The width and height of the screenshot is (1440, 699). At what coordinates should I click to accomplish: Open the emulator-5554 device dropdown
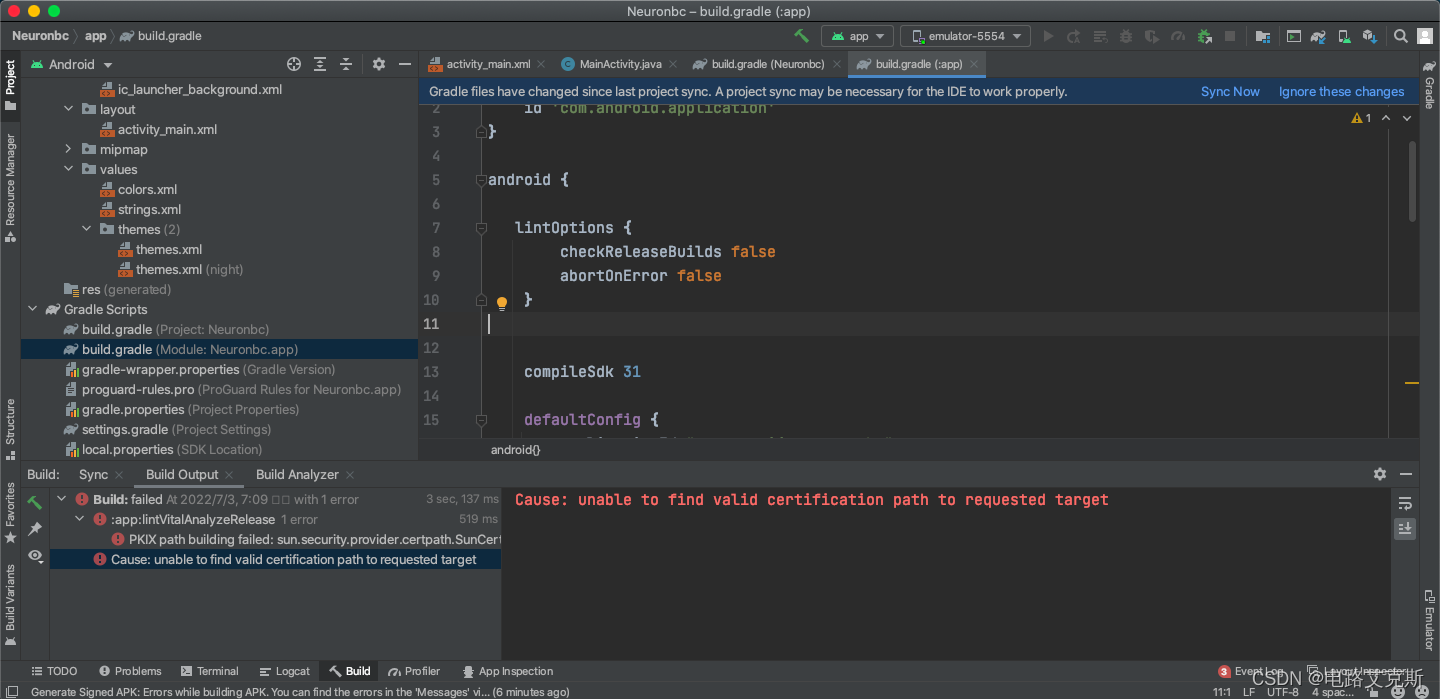(x=965, y=36)
